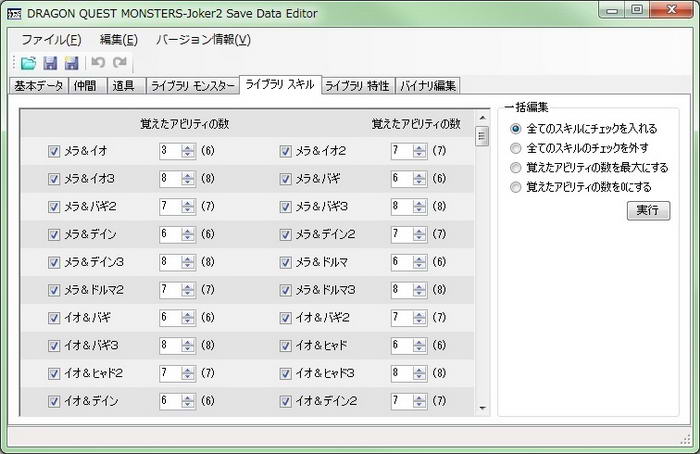Uncheck the メラ&イオ skill checkbox
Viewport: 700px width, 454px height.
click(x=54, y=151)
